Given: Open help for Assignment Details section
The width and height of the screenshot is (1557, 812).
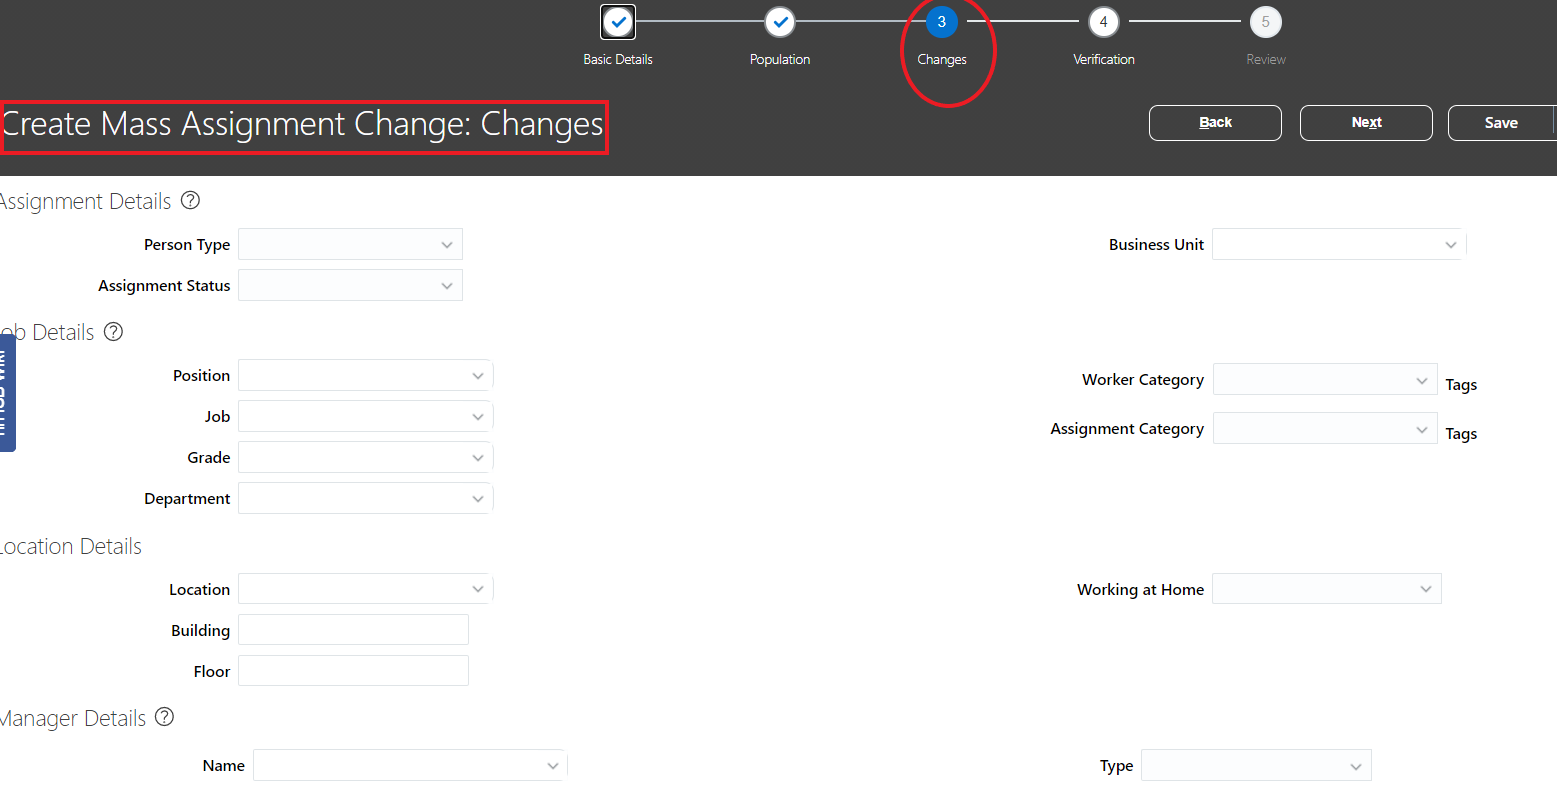Looking at the screenshot, I should (x=190, y=200).
